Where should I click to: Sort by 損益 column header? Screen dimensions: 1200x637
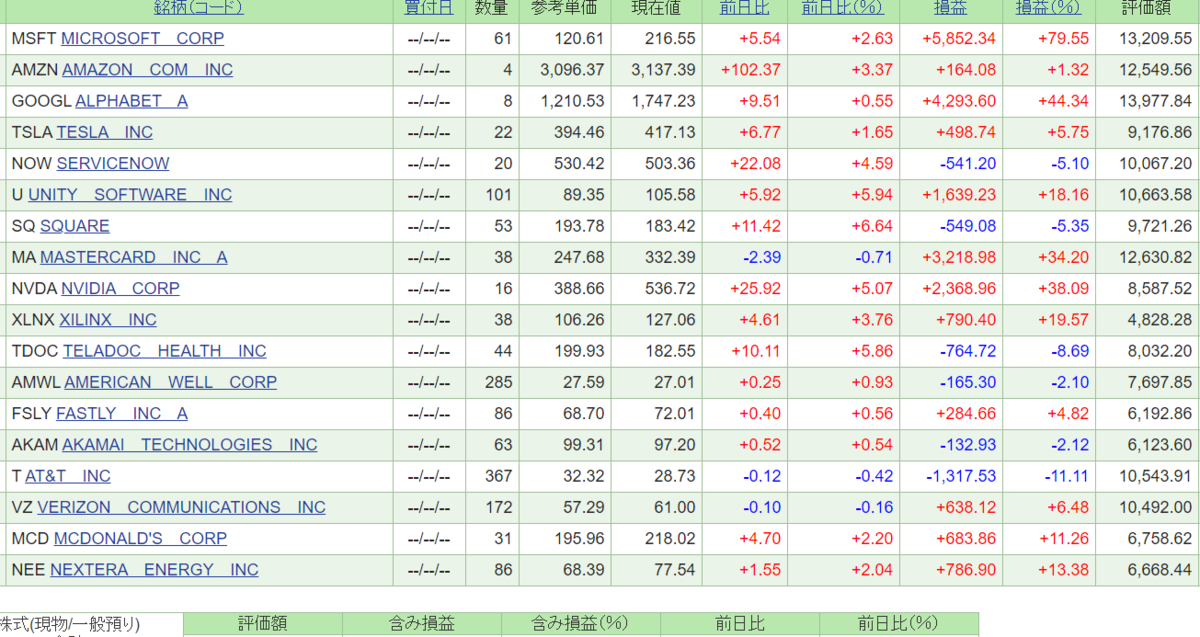click(949, 8)
